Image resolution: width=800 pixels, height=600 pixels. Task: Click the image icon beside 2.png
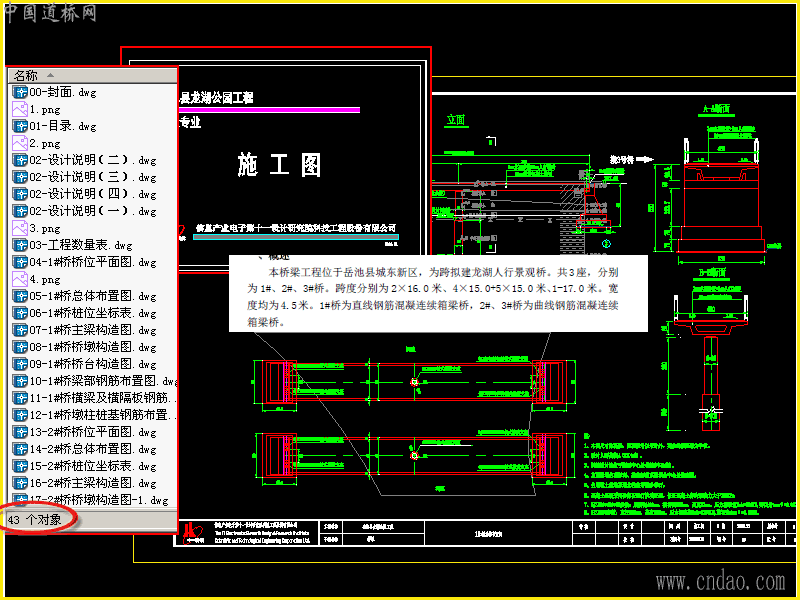pos(20,143)
